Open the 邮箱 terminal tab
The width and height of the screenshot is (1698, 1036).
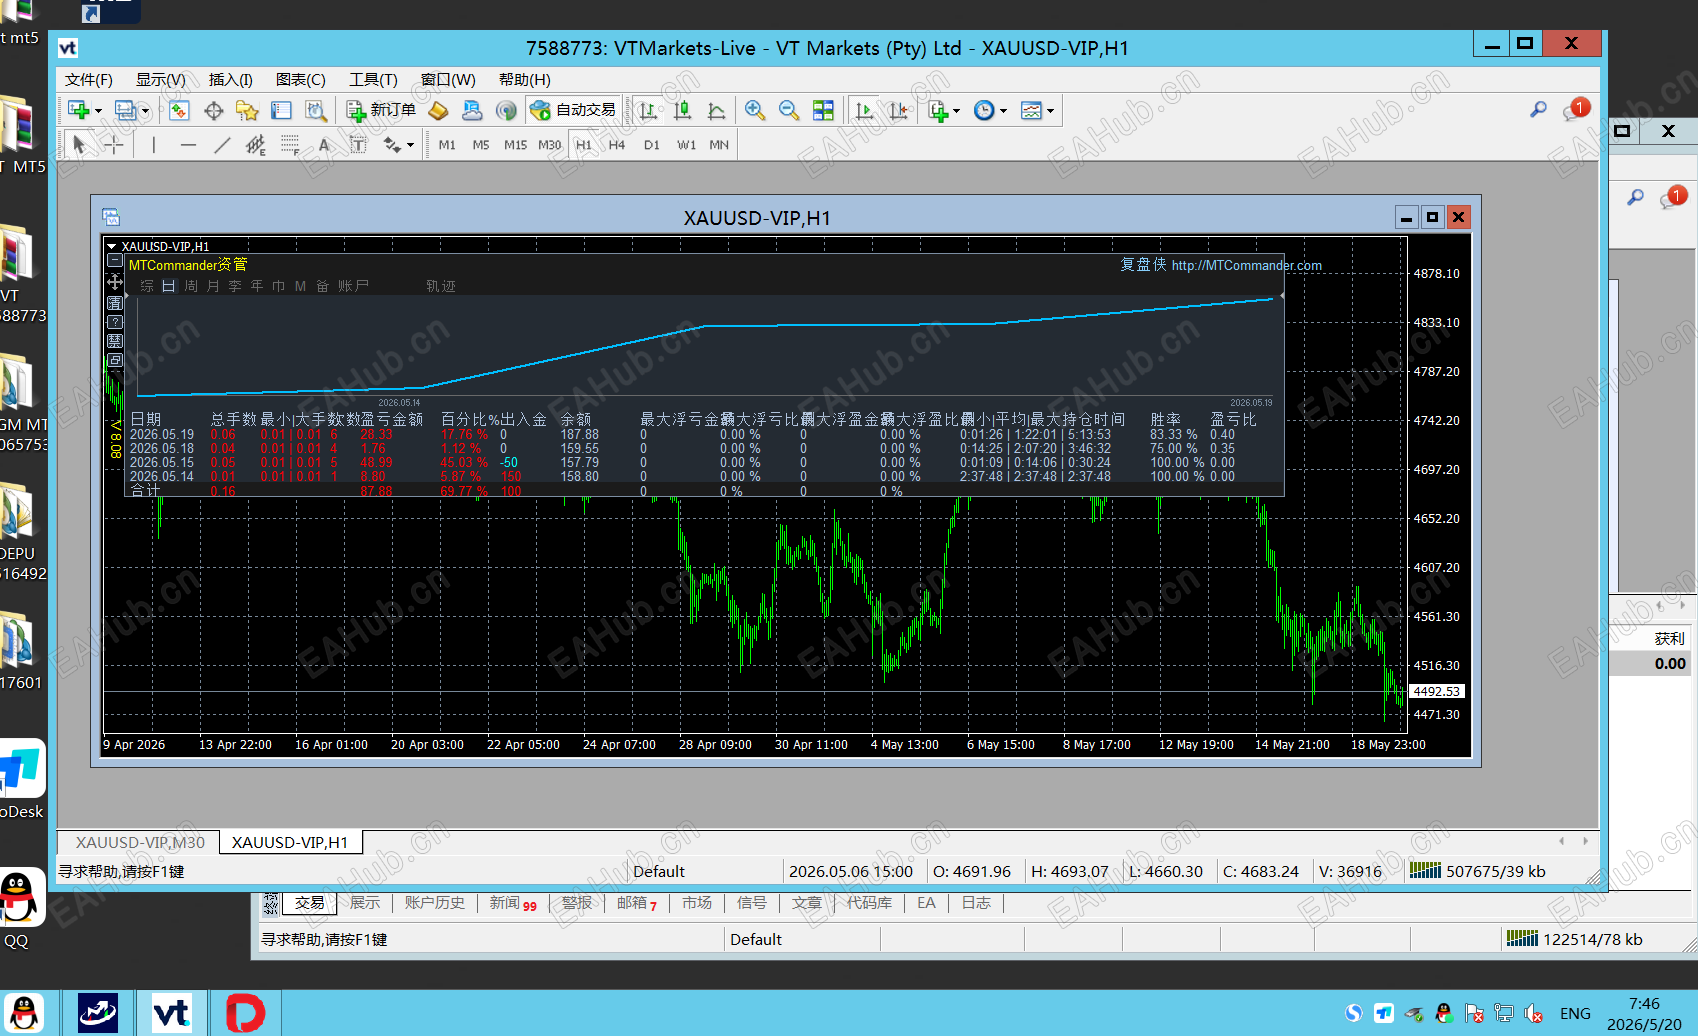coord(637,903)
